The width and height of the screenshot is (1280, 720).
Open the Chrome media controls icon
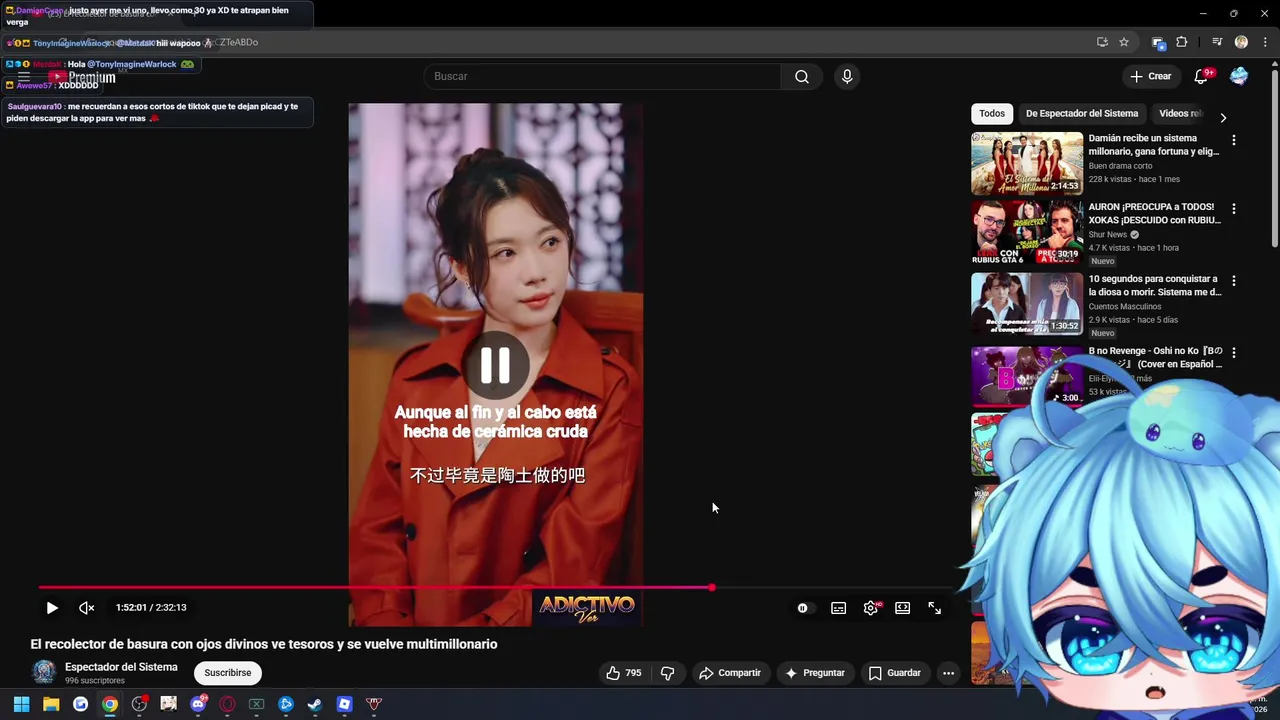coord(1217,42)
